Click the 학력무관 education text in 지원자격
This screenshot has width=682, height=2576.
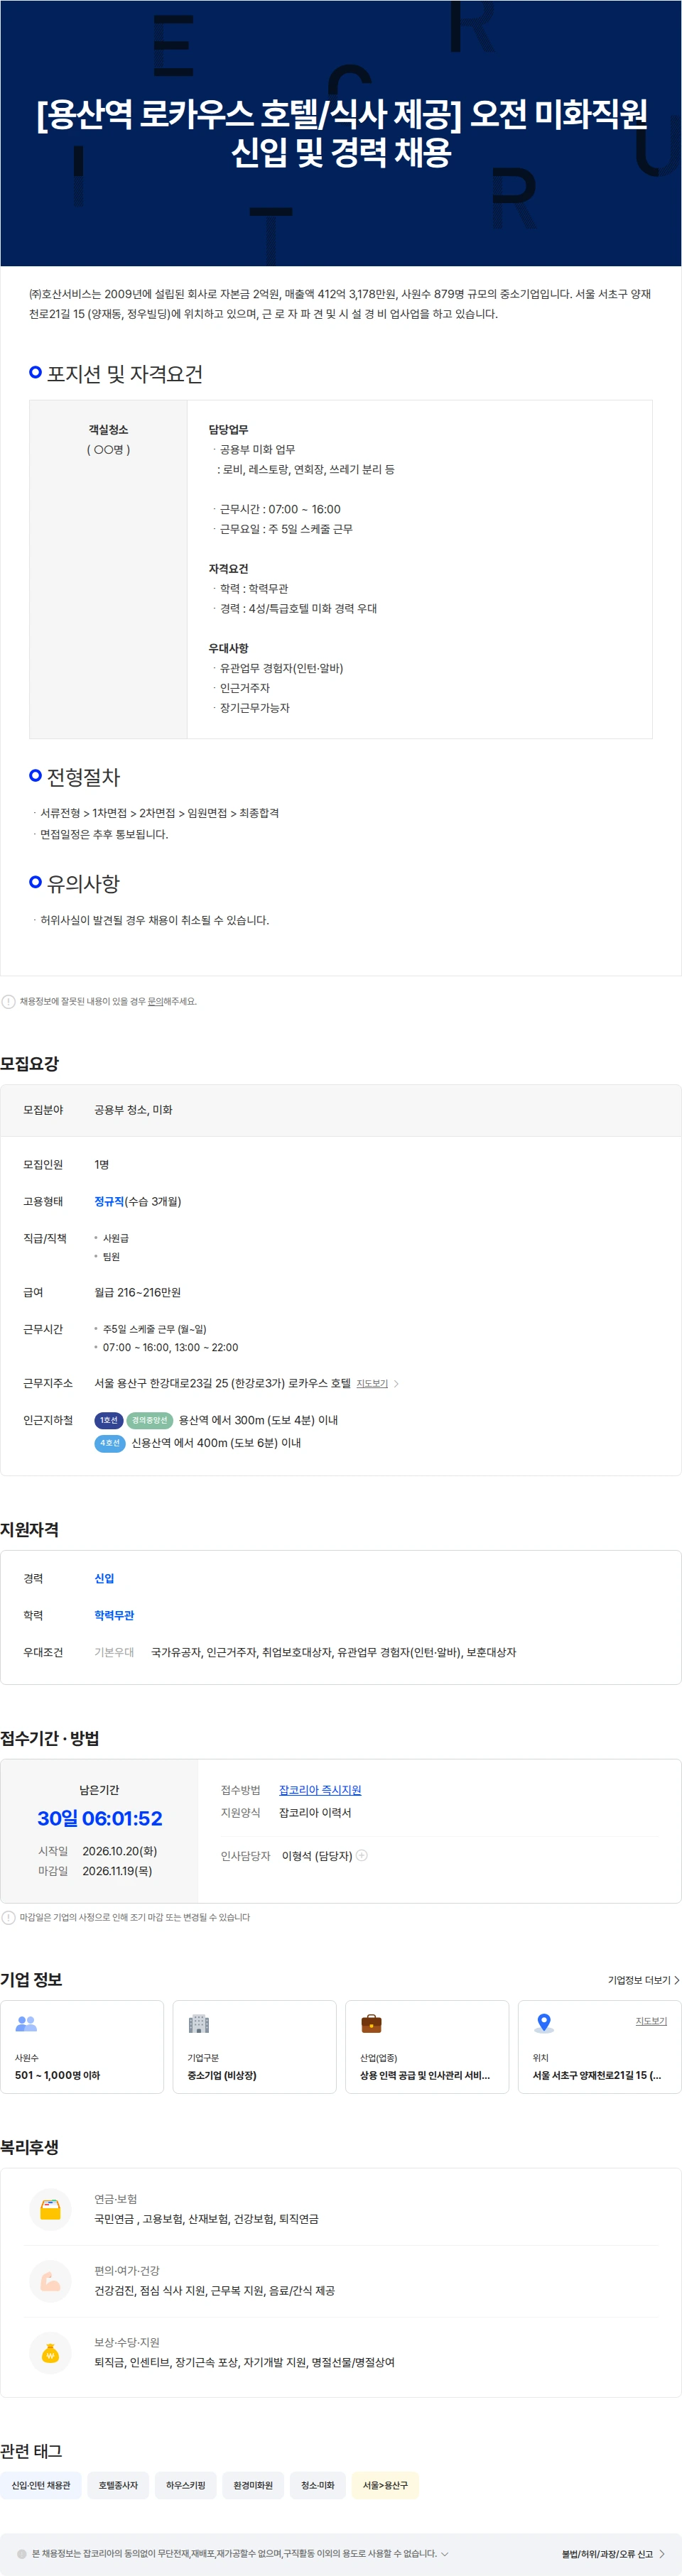coord(114,1615)
